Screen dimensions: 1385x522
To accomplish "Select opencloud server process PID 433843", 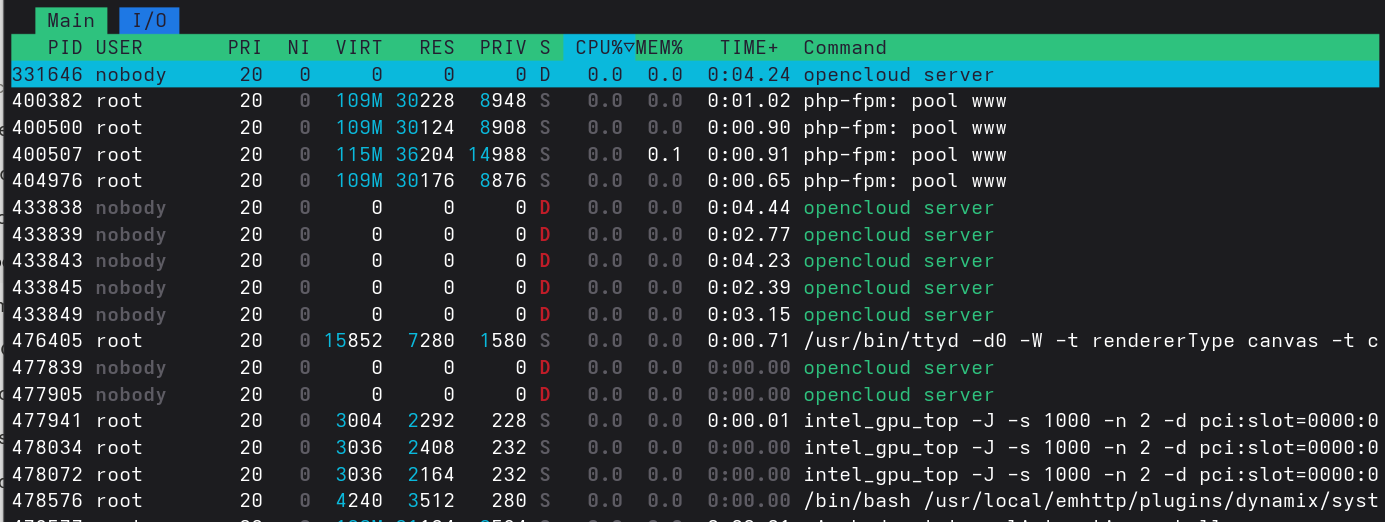I will 694,261.
